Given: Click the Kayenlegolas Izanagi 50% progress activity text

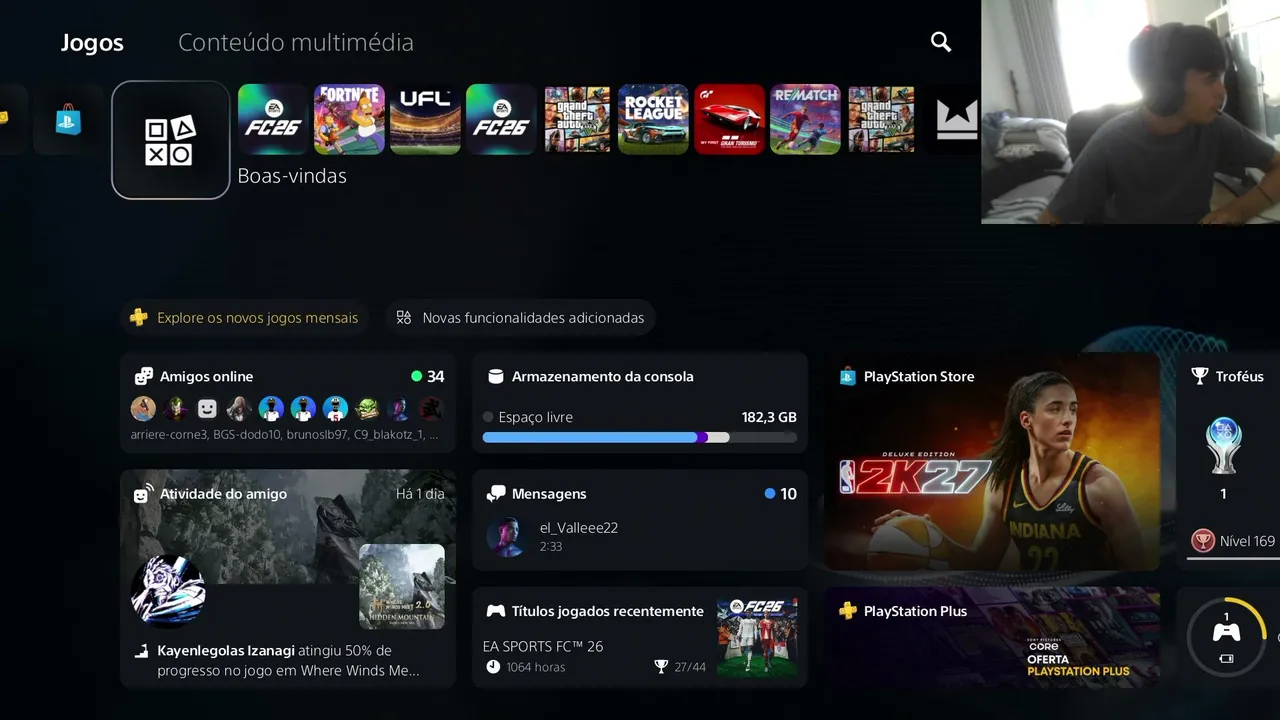Looking at the screenshot, I should tap(288, 660).
